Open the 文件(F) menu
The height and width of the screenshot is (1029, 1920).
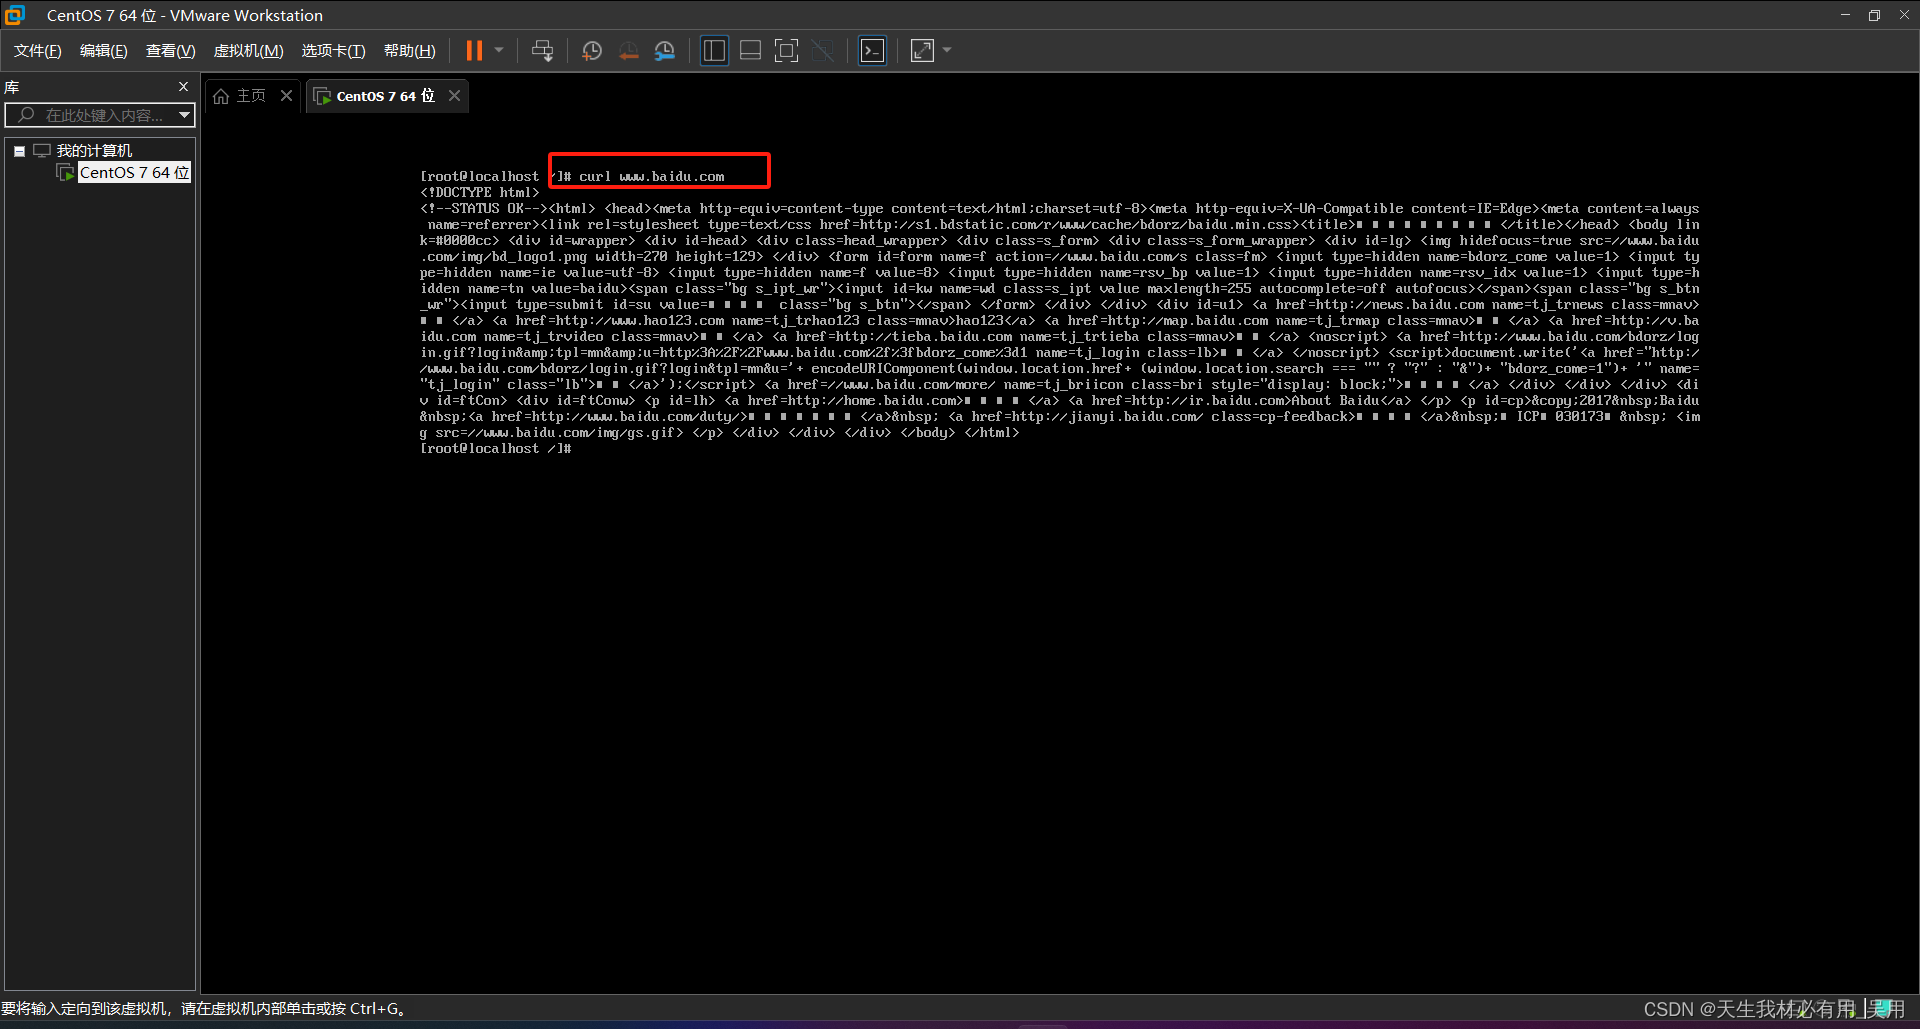pyautogui.click(x=38, y=51)
